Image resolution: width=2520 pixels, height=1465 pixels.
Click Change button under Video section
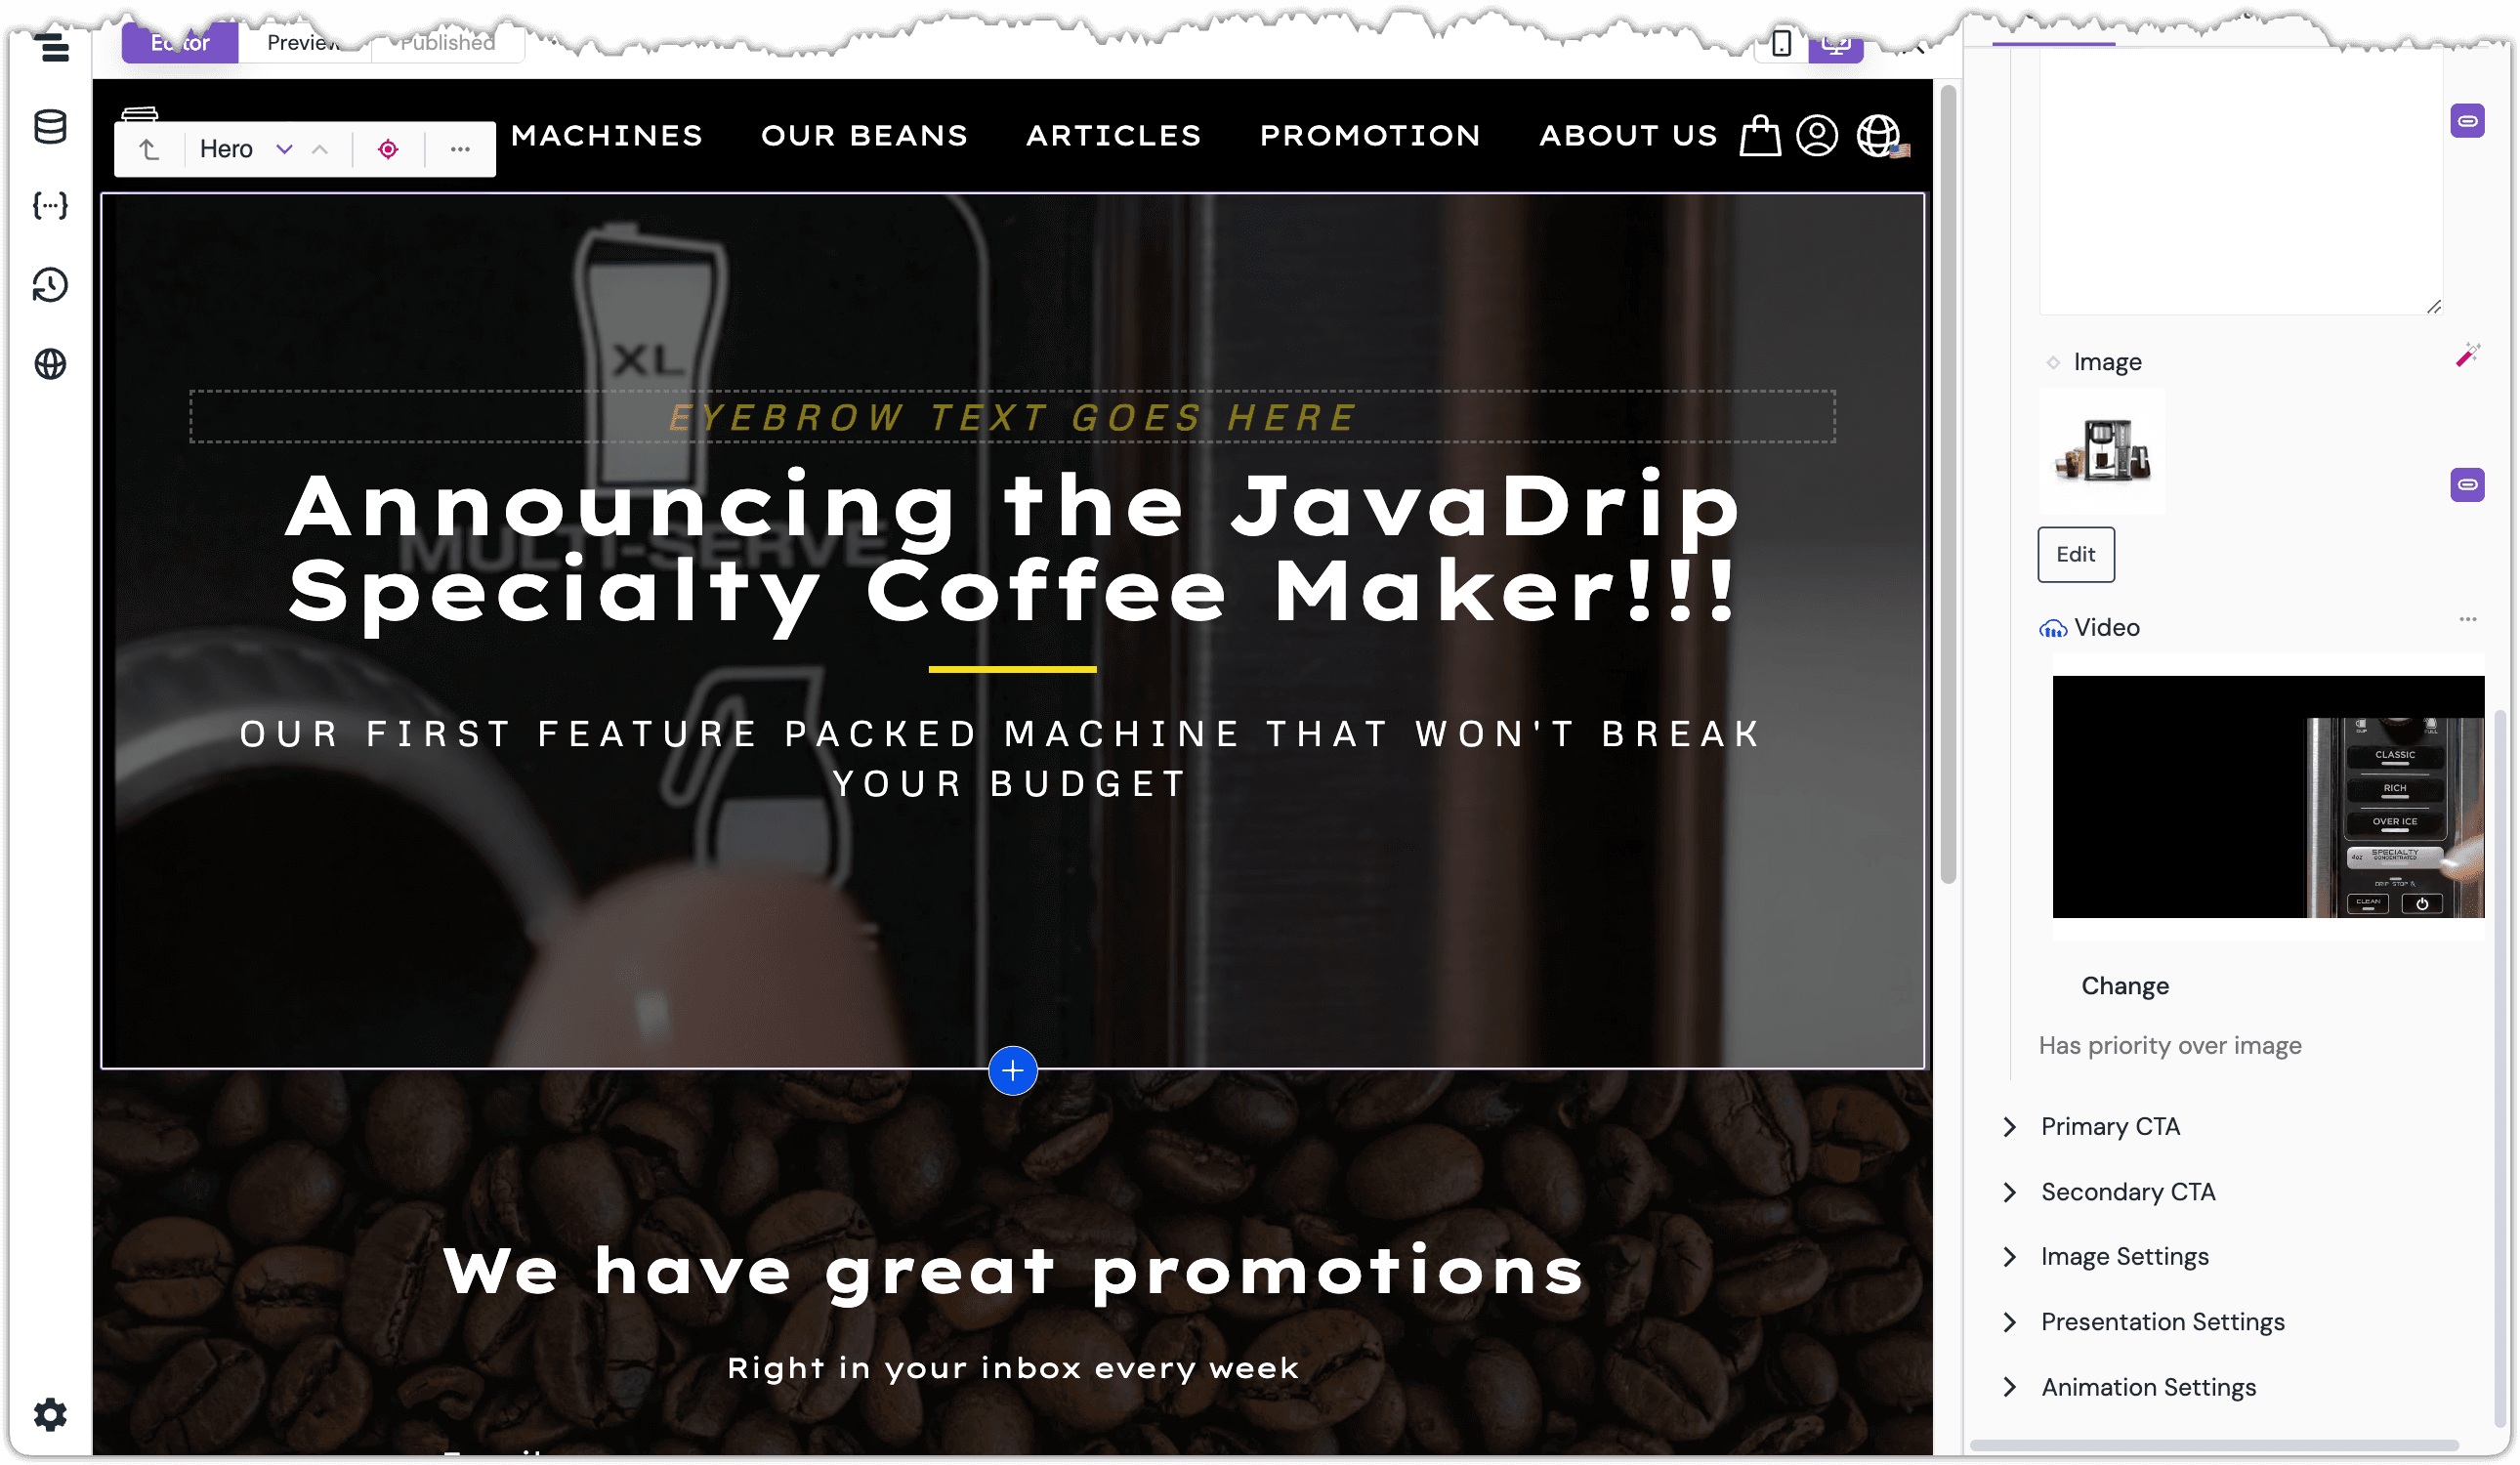[2125, 985]
